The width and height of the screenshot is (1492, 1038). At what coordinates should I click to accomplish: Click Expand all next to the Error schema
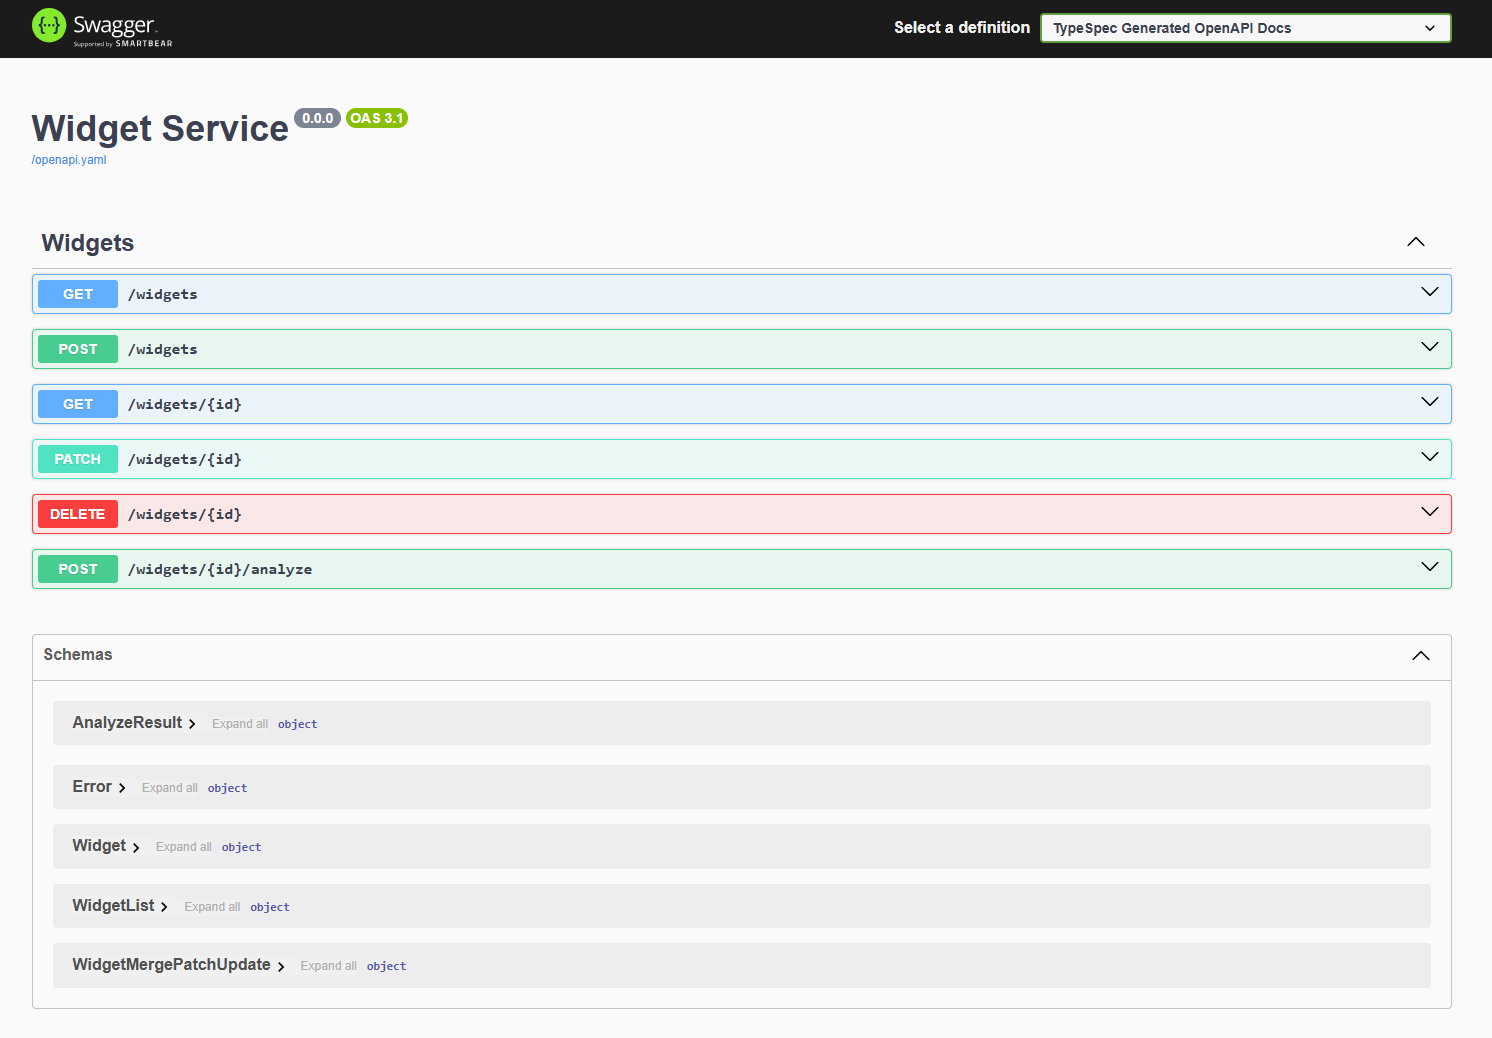tap(169, 787)
